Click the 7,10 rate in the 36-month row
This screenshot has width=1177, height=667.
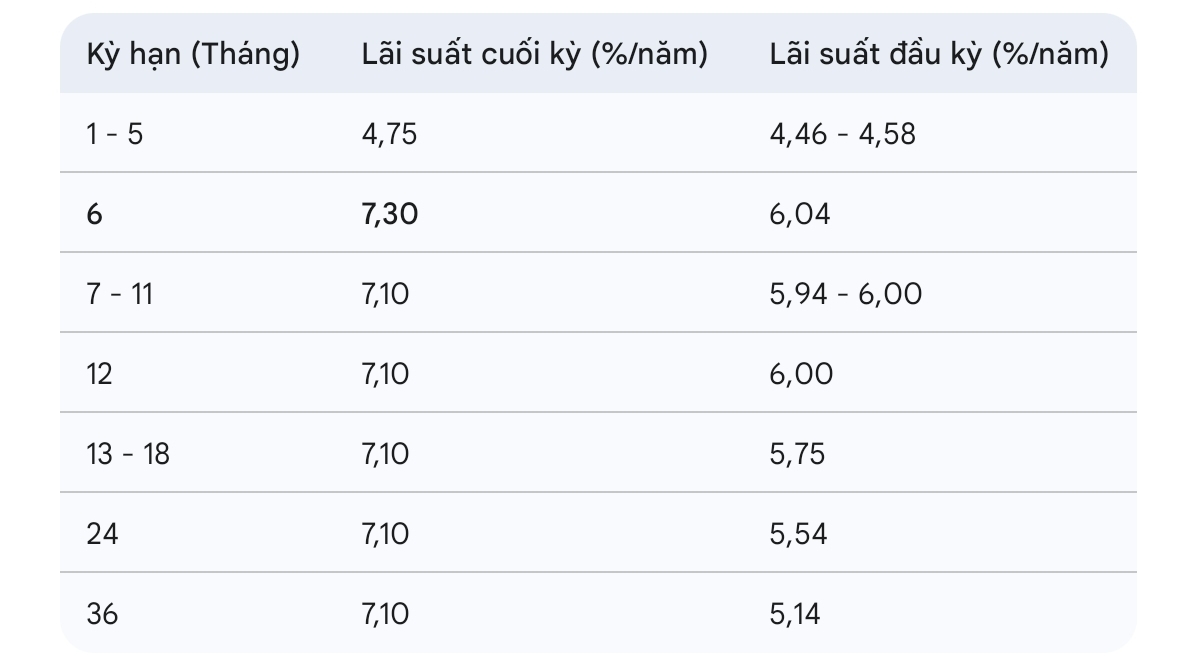385,613
